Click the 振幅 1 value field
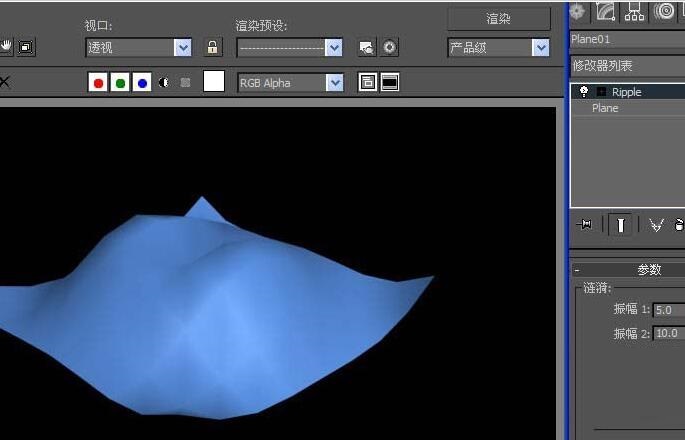This screenshot has width=685, height=440. [x=669, y=310]
